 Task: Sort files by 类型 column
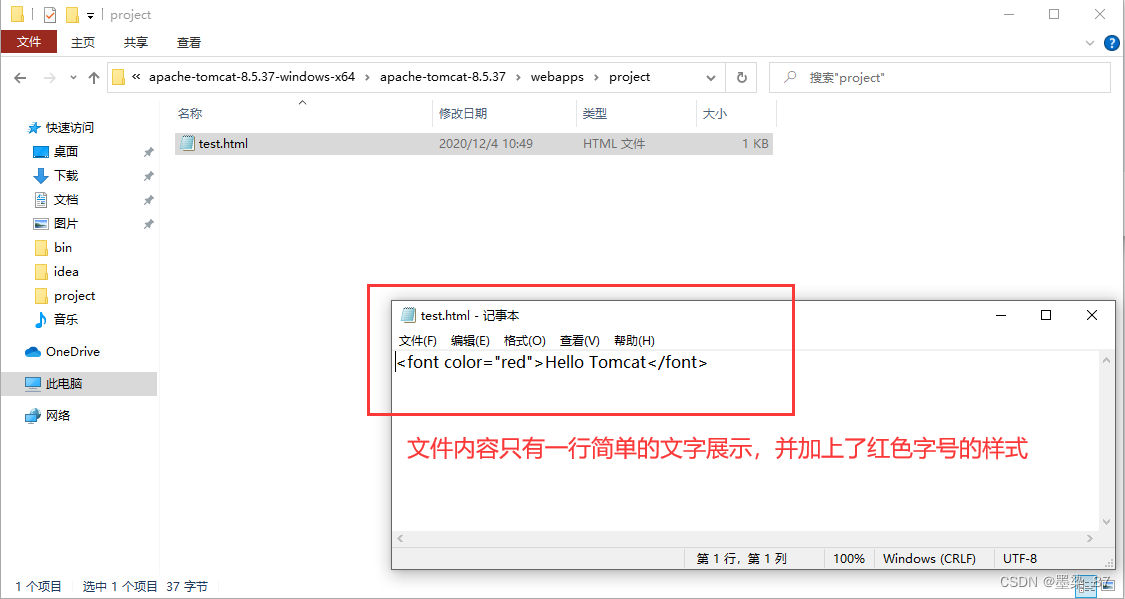pos(594,113)
